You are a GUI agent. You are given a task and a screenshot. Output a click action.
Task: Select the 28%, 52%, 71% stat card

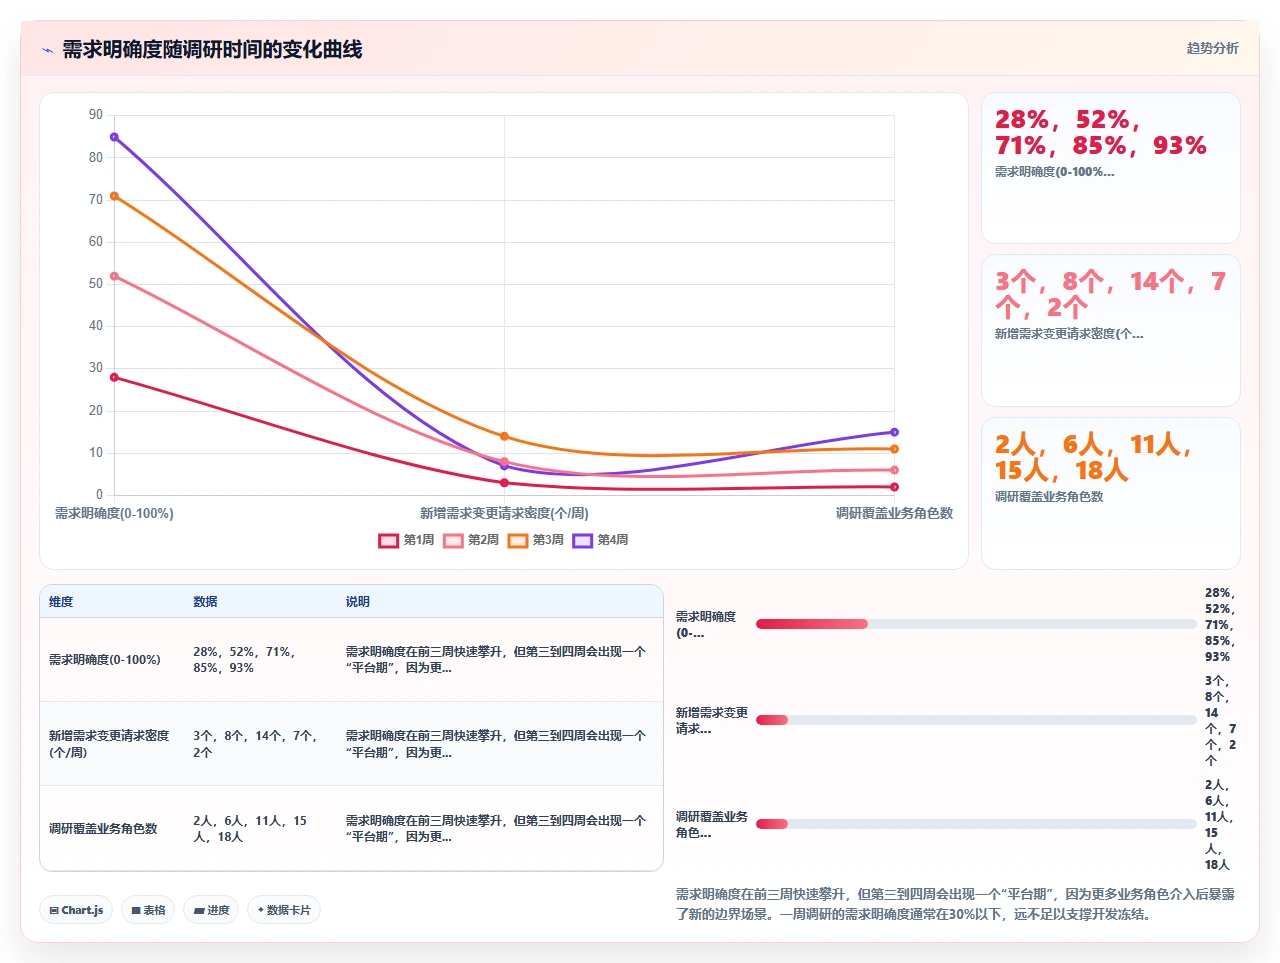click(x=1111, y=168)
